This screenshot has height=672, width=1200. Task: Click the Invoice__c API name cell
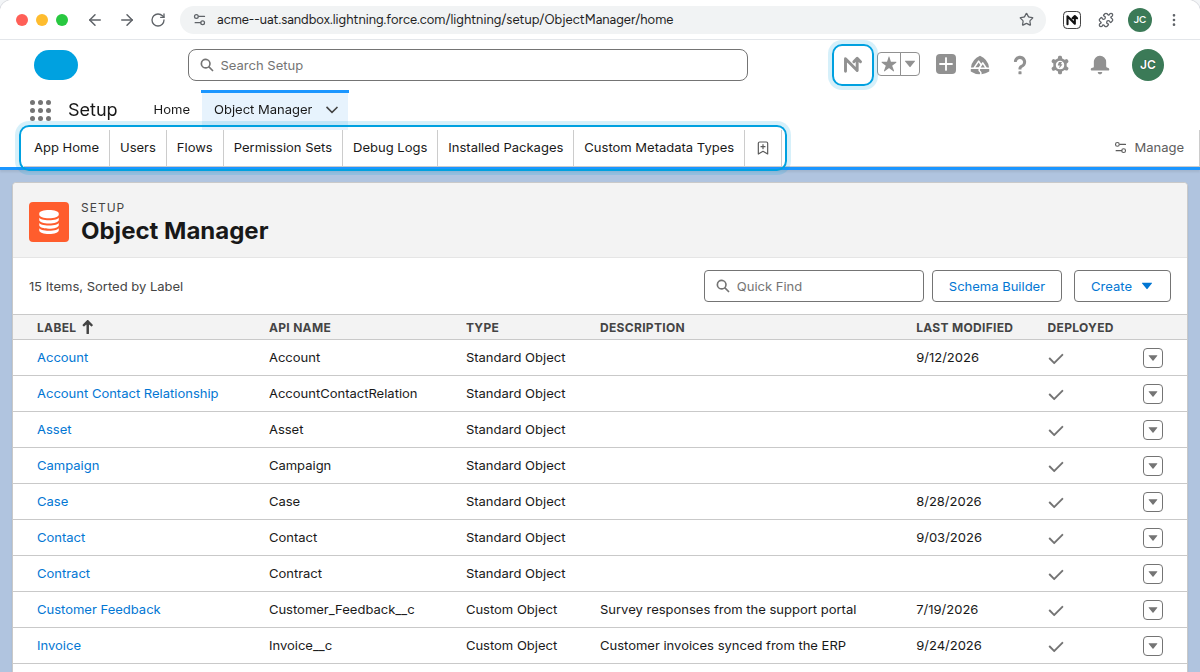pos(300,646)
